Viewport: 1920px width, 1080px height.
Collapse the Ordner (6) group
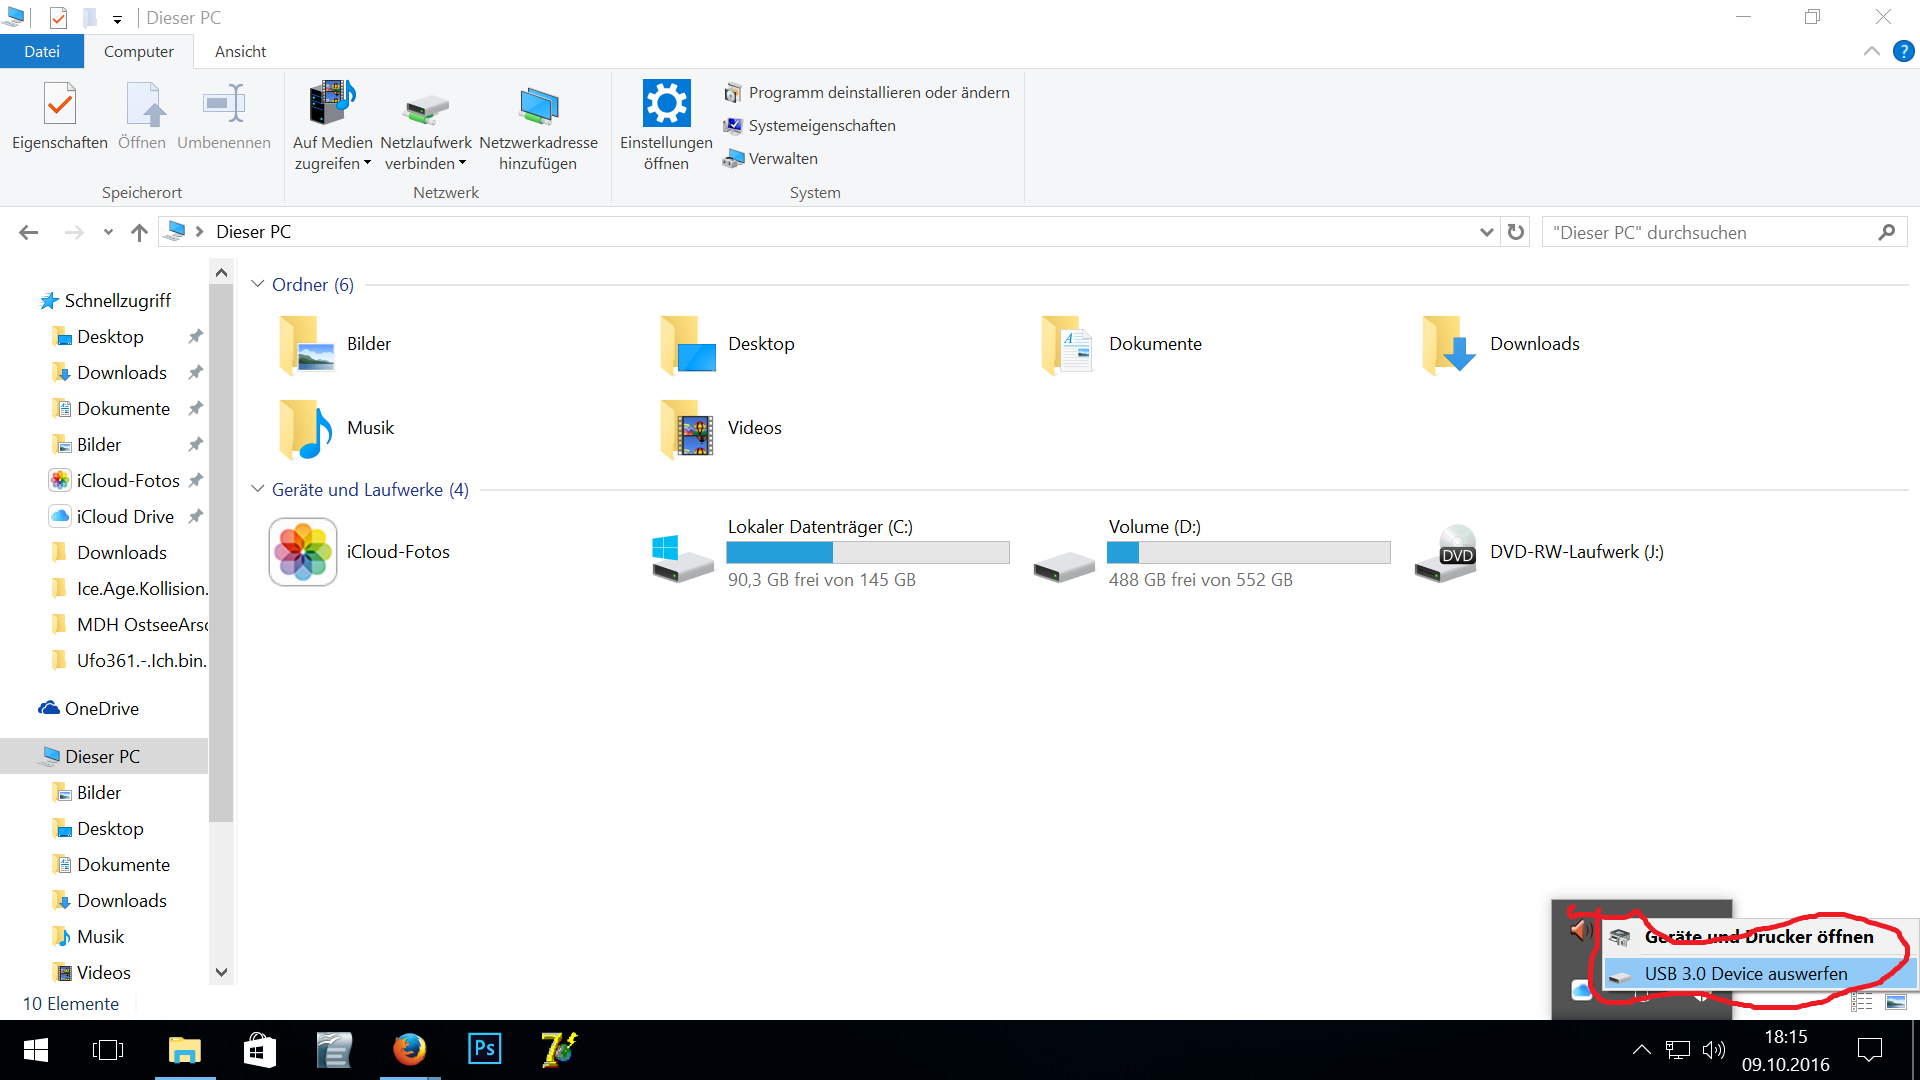pos(257,284)
